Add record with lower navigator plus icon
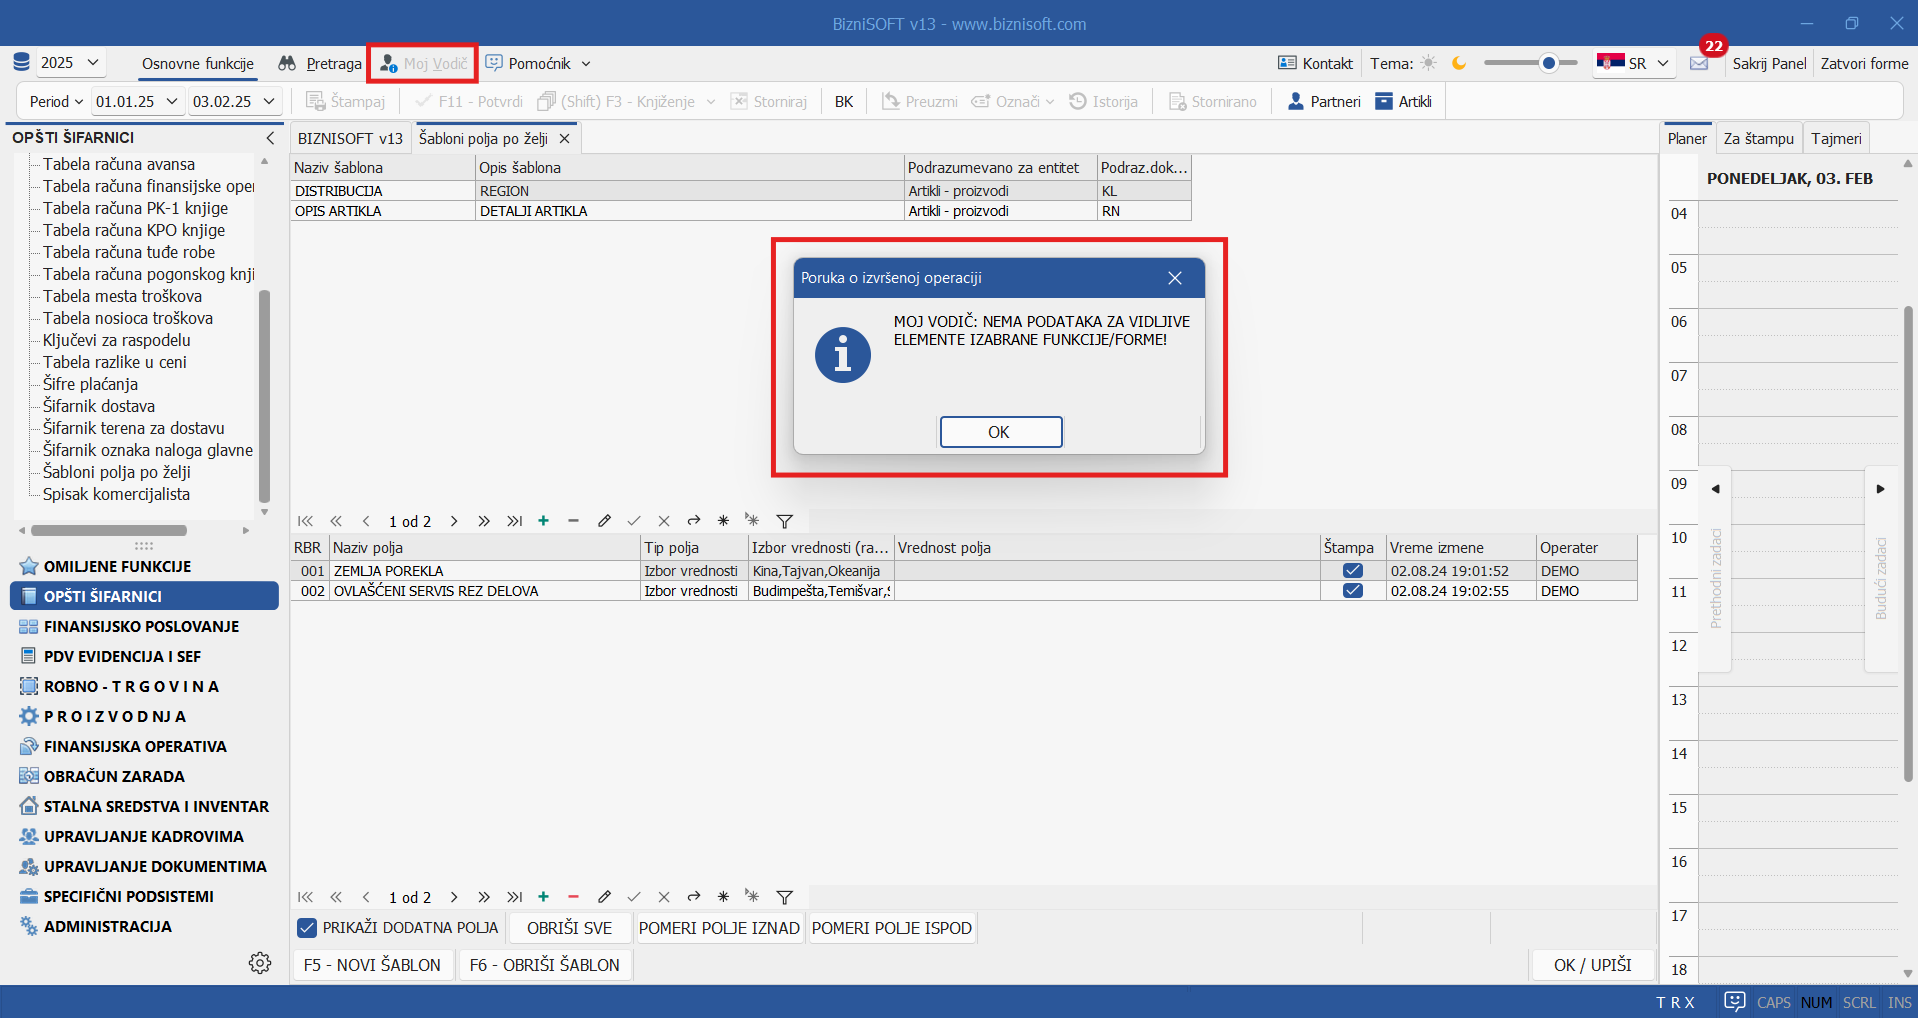This screenshot has width=1918, height=1018. click(543, 897)
